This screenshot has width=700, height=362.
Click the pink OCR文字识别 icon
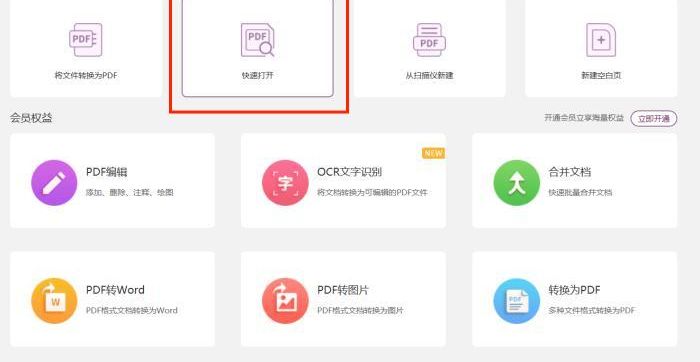pos(285,183)
